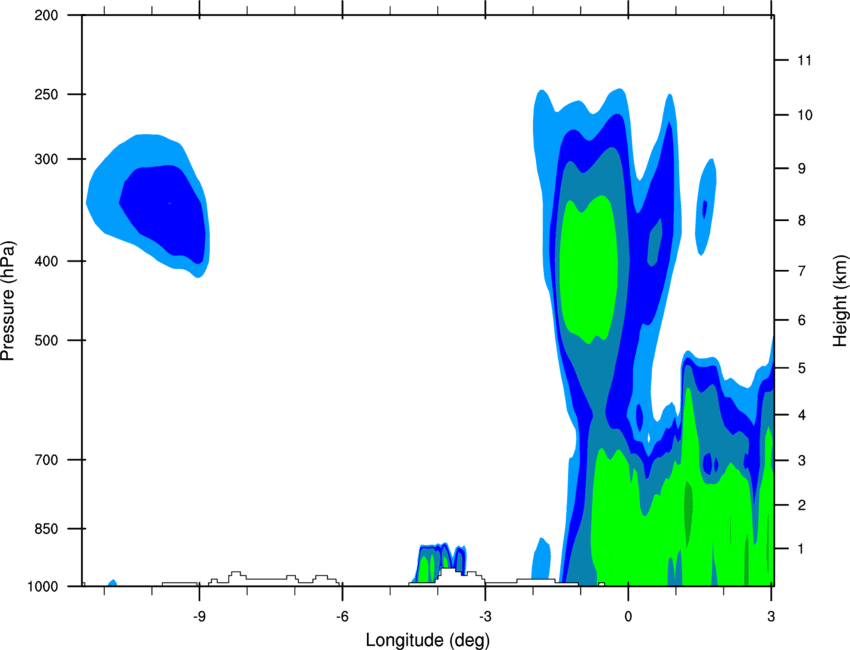The width and height of the screenshot is (850, 650).
Task: Click the 500 hPa pressure tick label
Action: 46,340
